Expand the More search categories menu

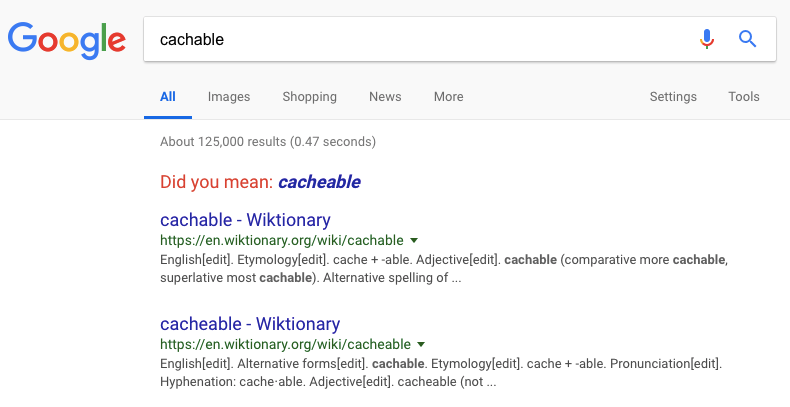click(448, 97)
